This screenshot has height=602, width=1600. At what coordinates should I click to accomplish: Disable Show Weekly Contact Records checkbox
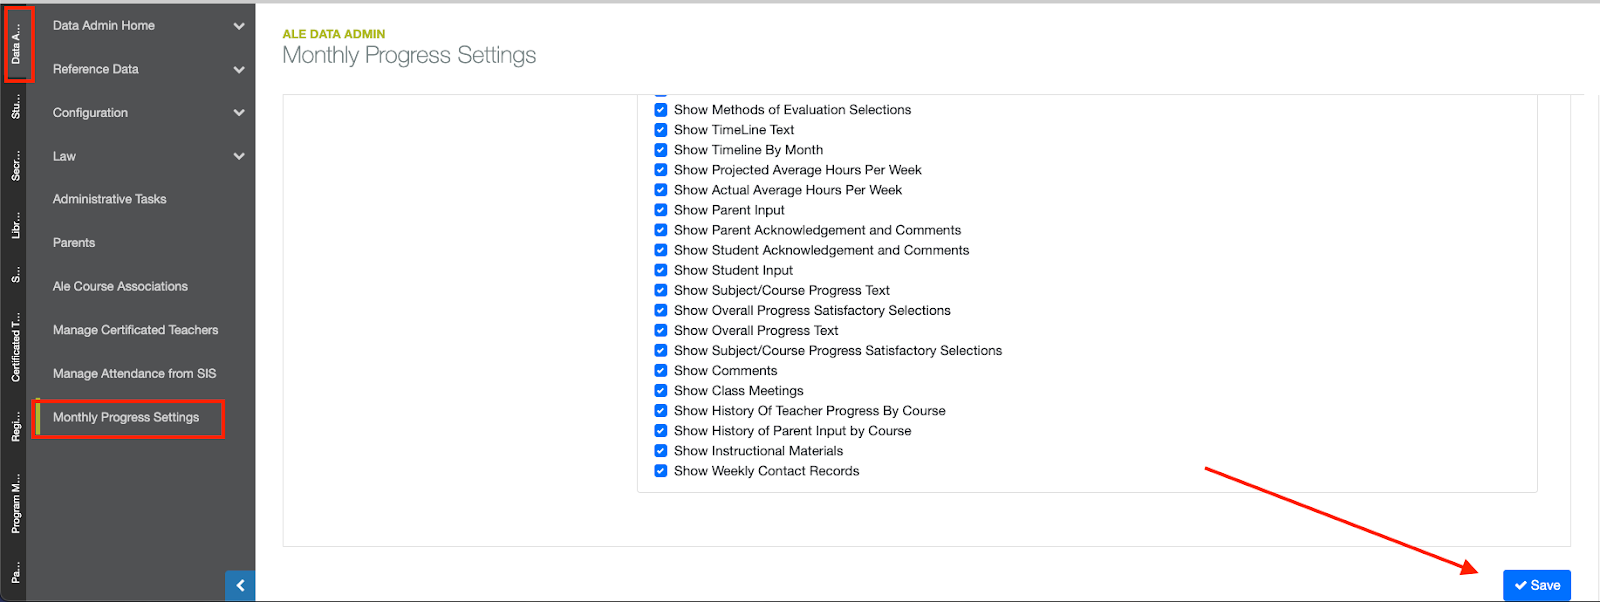coord(661,471)
